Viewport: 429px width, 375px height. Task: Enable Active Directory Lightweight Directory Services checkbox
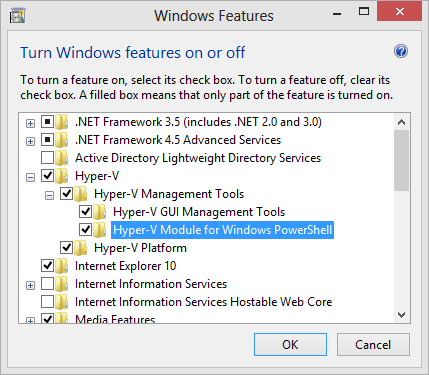(47, 158)
